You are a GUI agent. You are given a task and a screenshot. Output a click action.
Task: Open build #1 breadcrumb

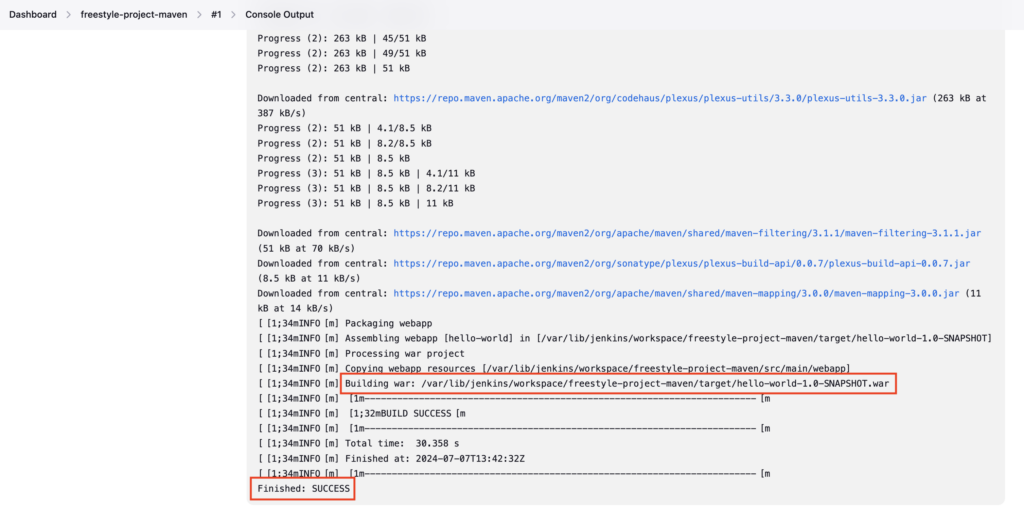216,14
